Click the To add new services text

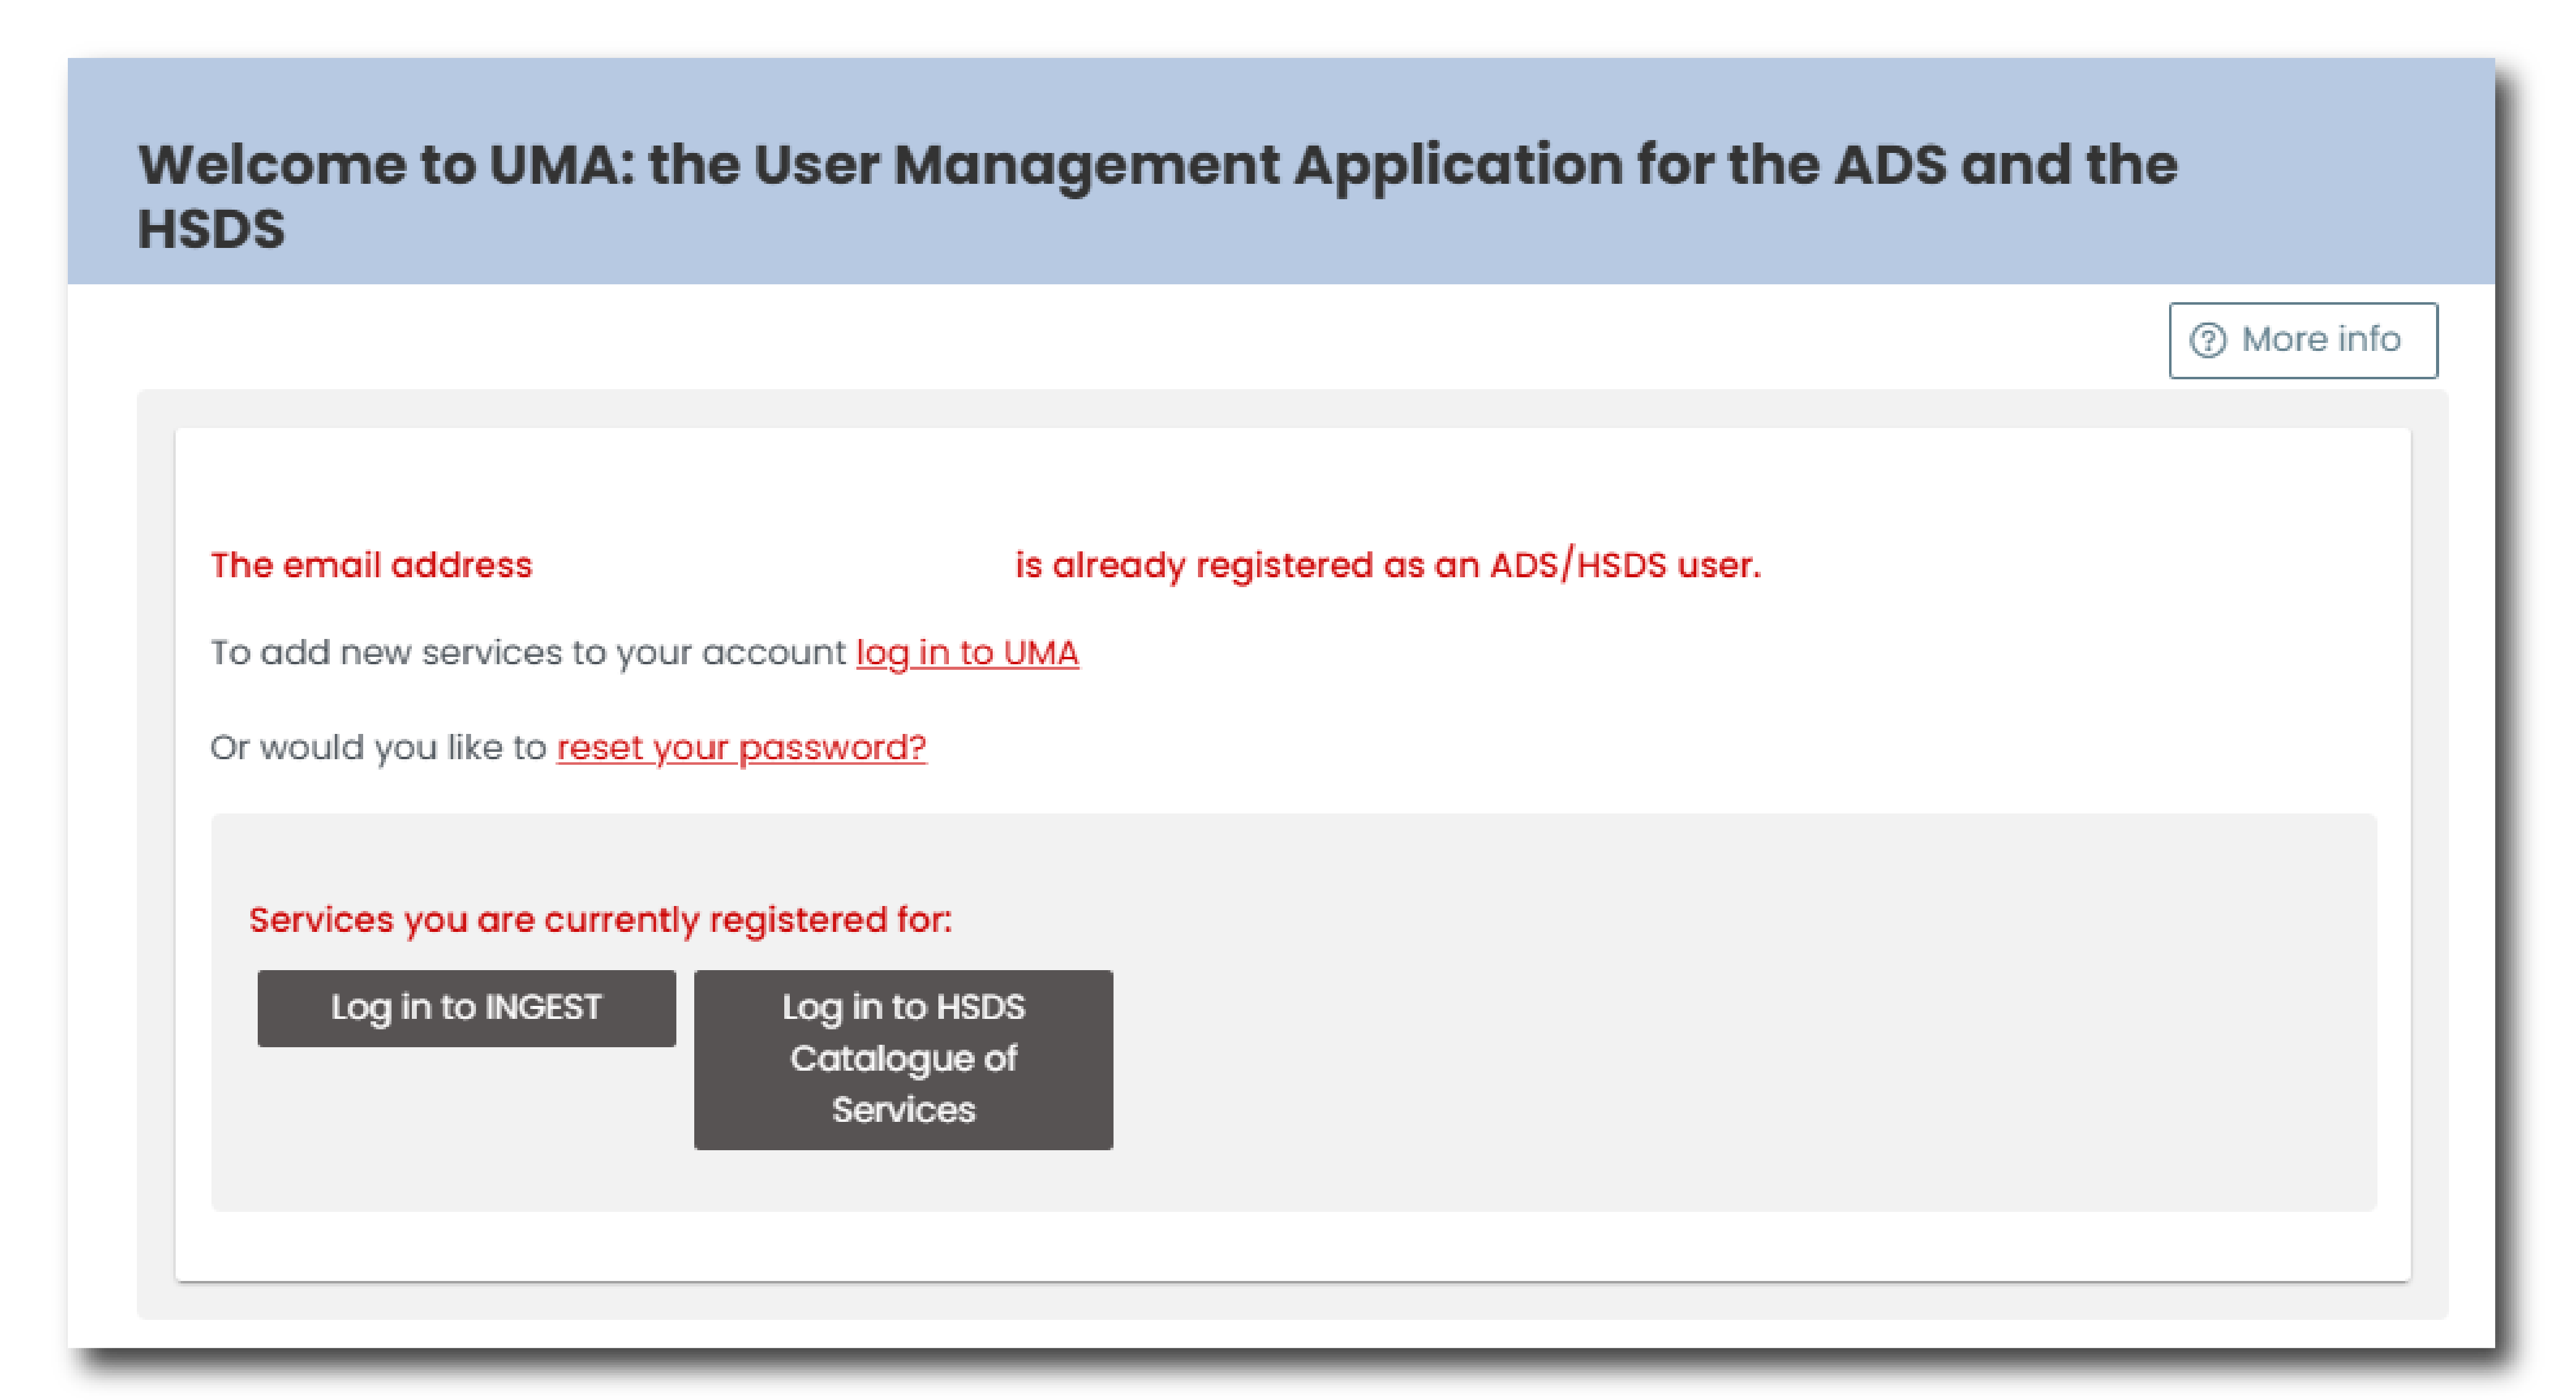[x=528, y=653]
